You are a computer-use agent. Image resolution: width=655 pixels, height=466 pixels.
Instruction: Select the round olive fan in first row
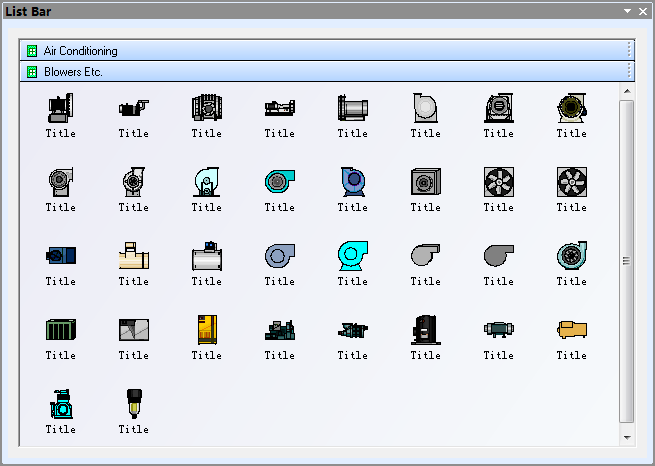pos(571,107)
